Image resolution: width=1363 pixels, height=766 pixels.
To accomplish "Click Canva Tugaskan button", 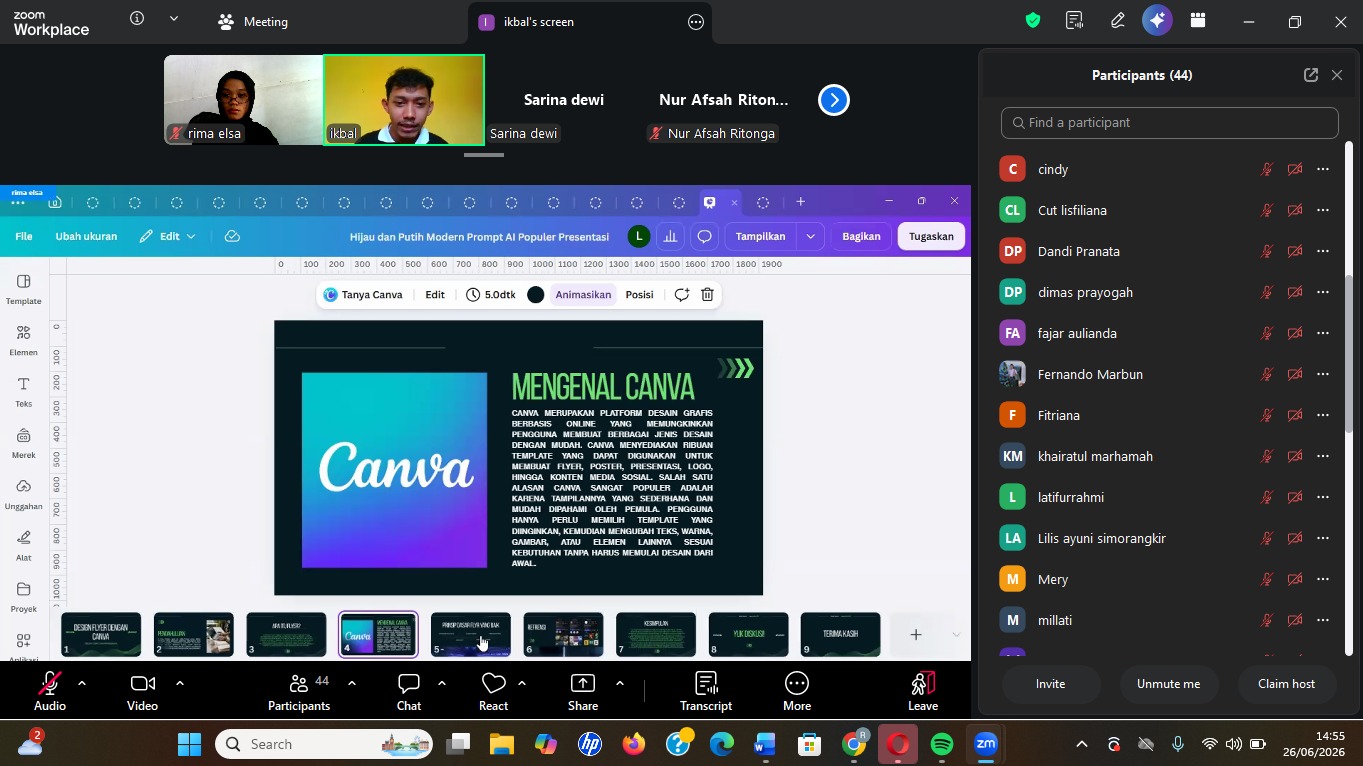I will click(x=931, y=237).
